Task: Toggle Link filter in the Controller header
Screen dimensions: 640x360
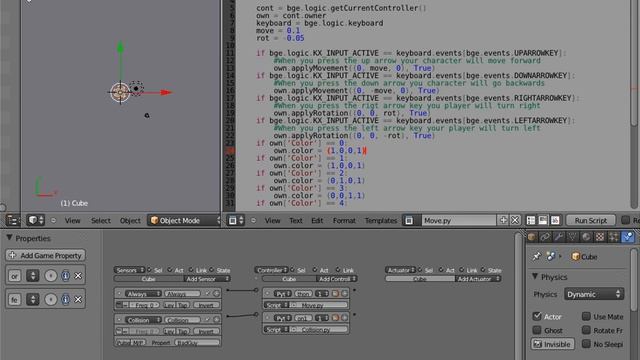Action: tap(345, 270)
